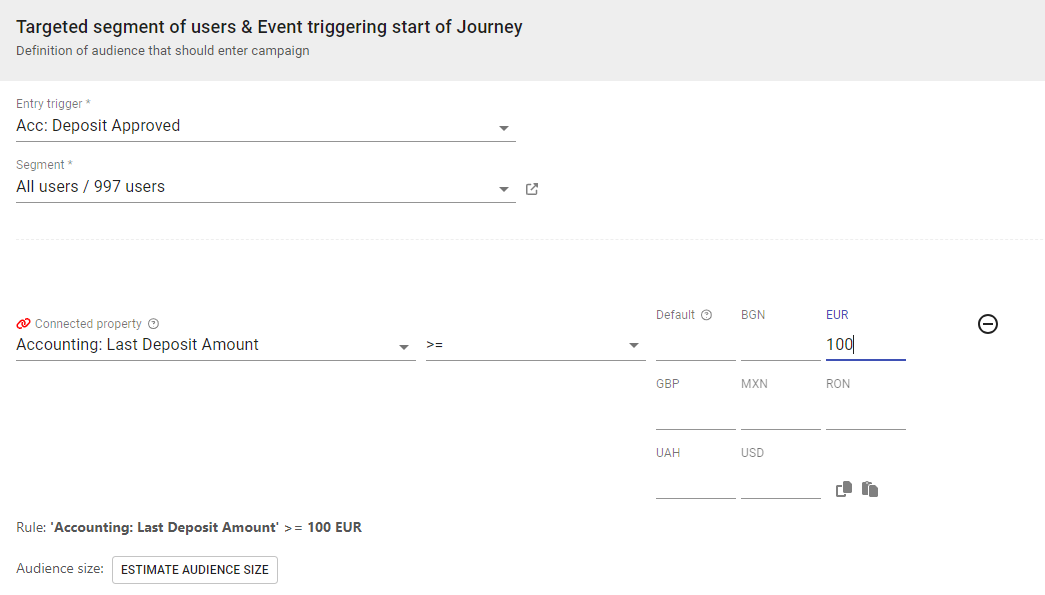Focus the Default amount input field

695,345
